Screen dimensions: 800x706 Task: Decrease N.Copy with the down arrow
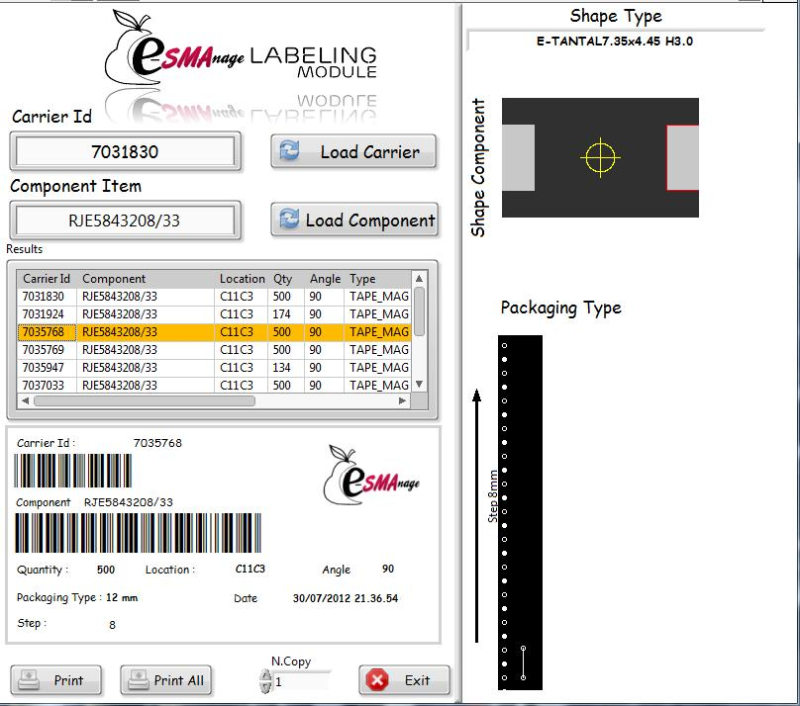tap(265, 687)
